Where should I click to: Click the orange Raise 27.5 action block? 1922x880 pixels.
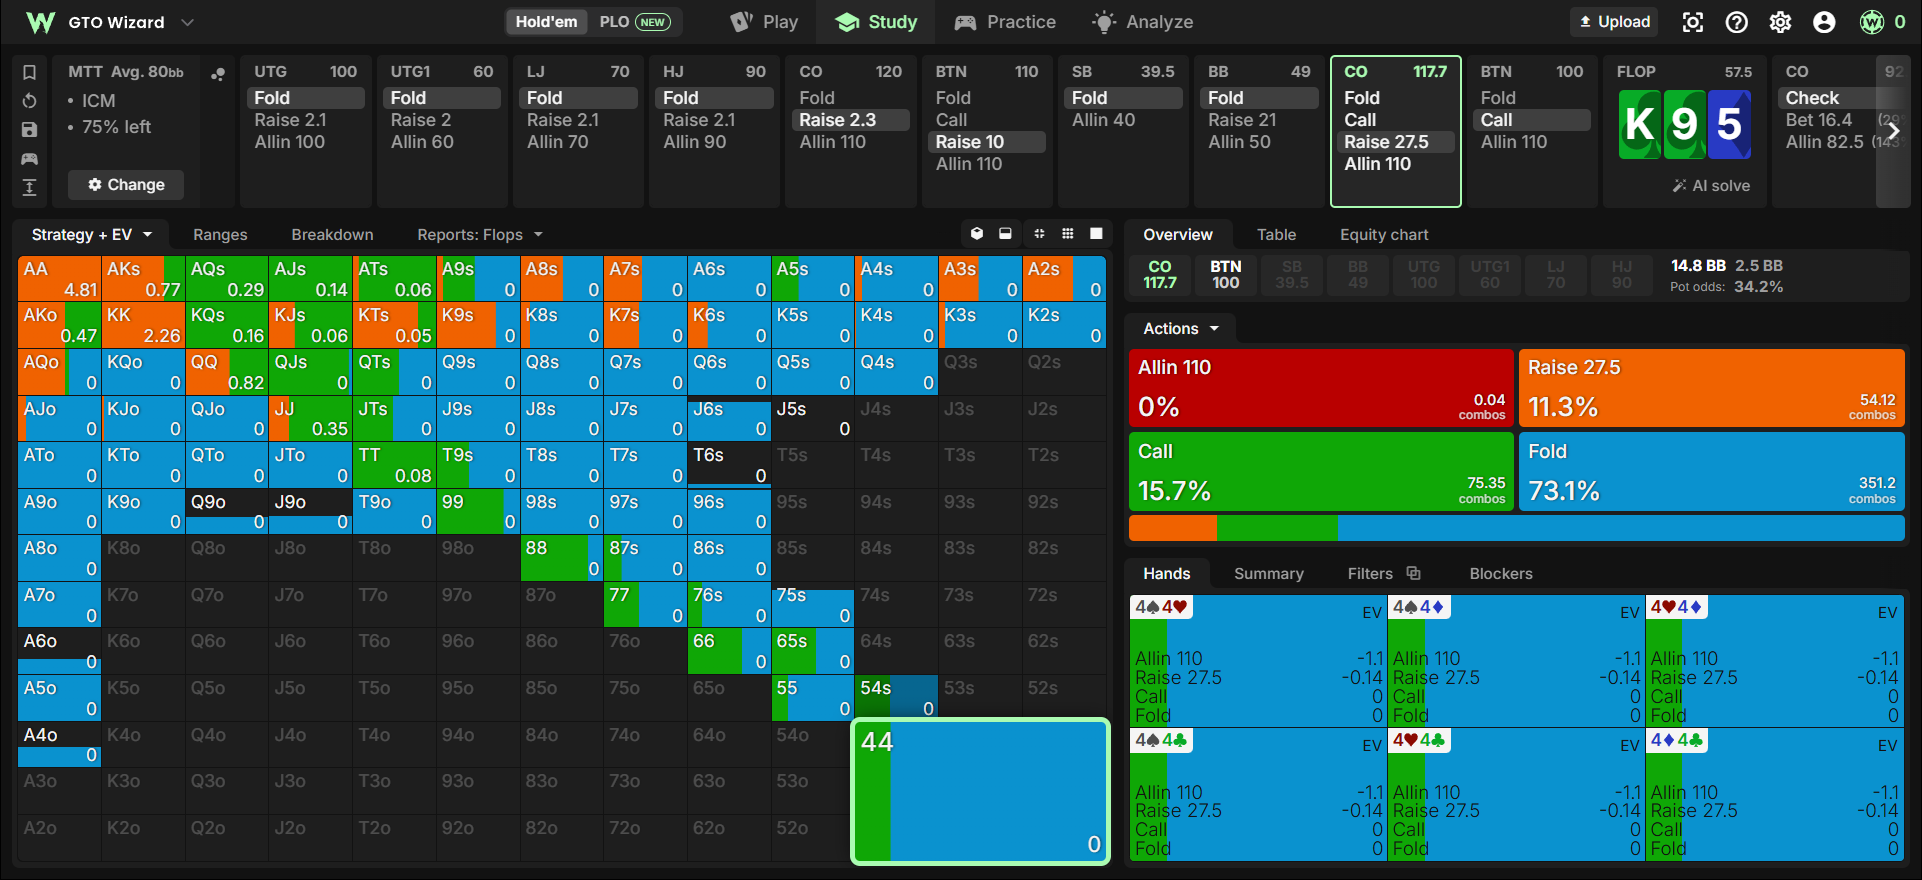[1712, 388]
